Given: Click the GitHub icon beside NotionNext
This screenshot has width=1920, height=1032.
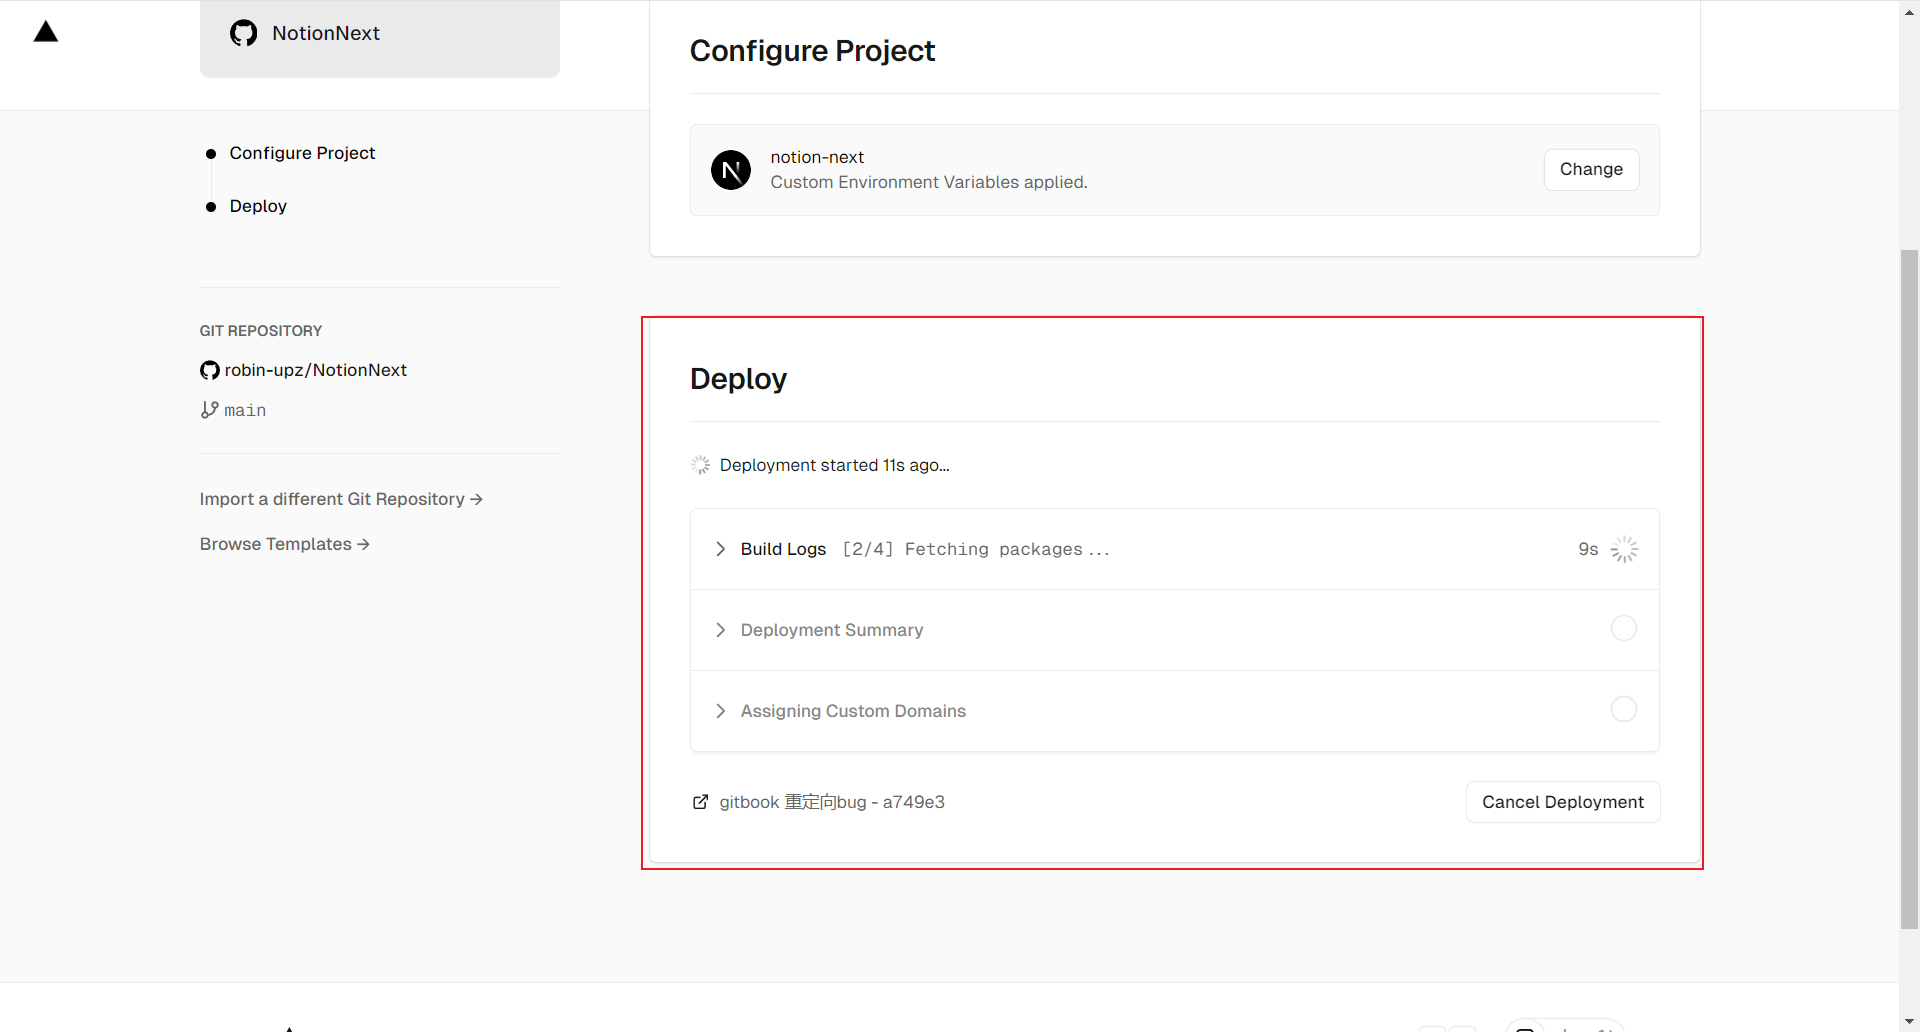Looking at the screenshot, I should point(243,33).
